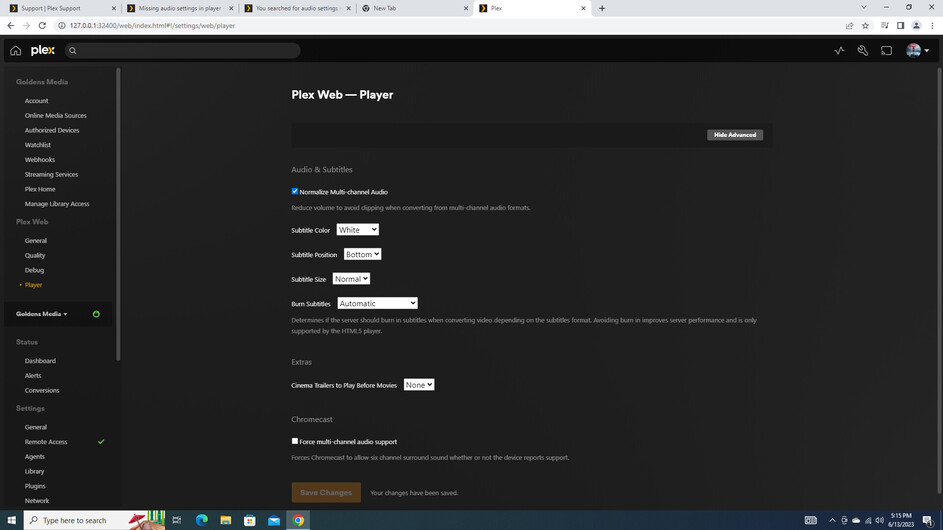Switch to Missing audio settings tab
The height and width of the screenshot is (530, 943).
click(x=180, y=8)
